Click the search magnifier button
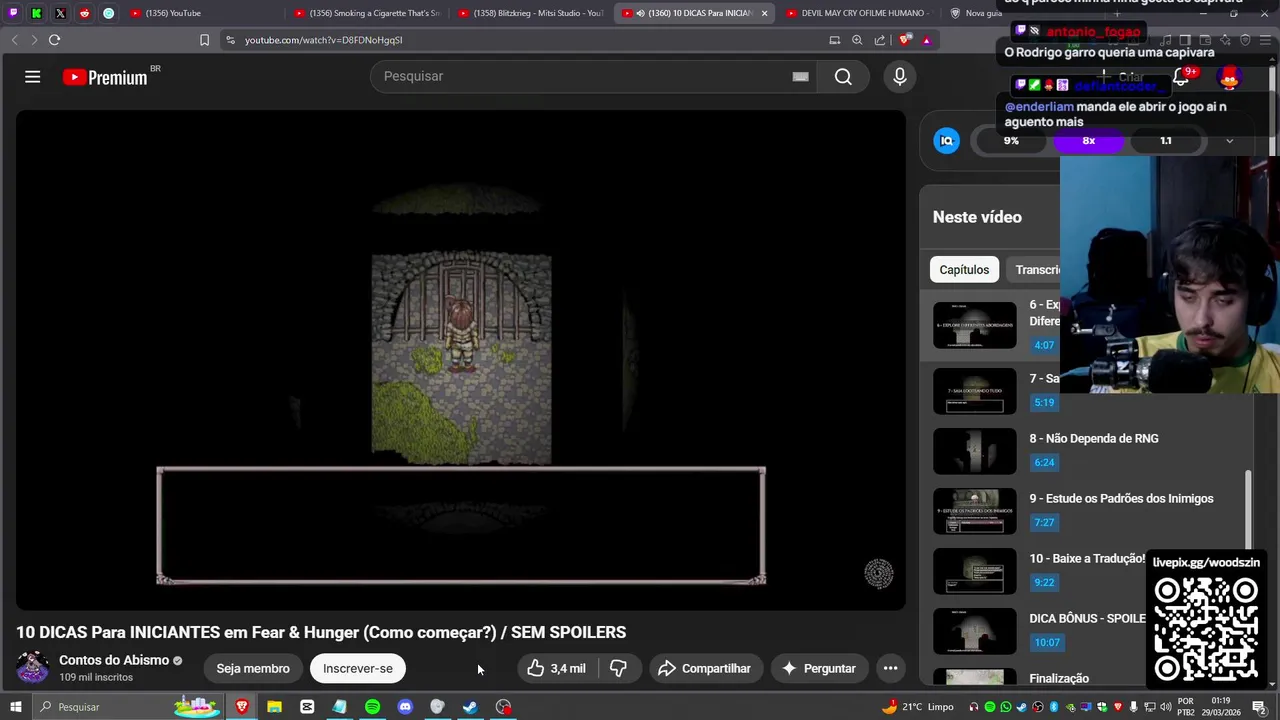This screenshot has width=1280, height=720. 843,77
